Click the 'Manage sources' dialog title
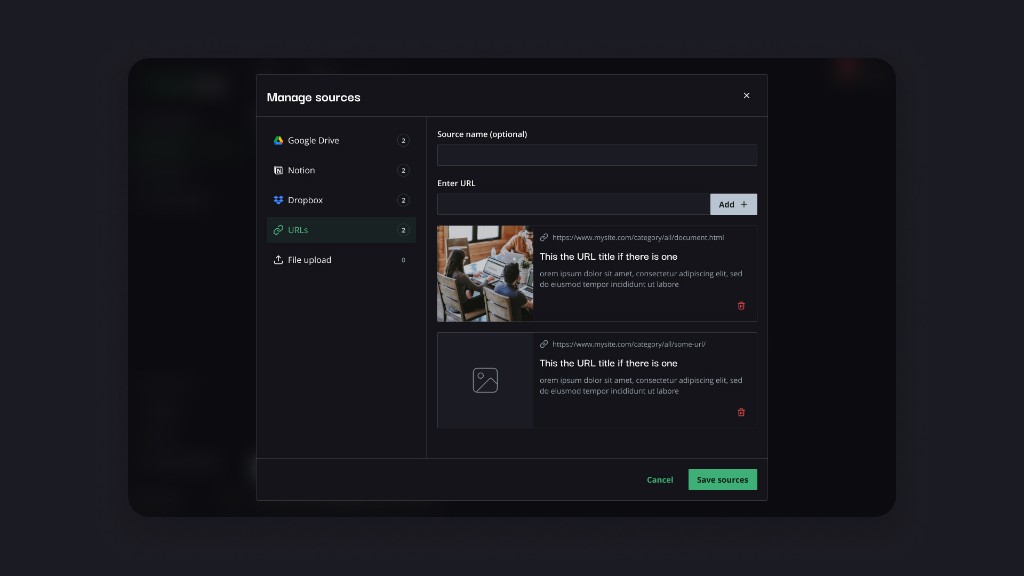The height and width of the screenshot is (576, 1024). point(313,97)
